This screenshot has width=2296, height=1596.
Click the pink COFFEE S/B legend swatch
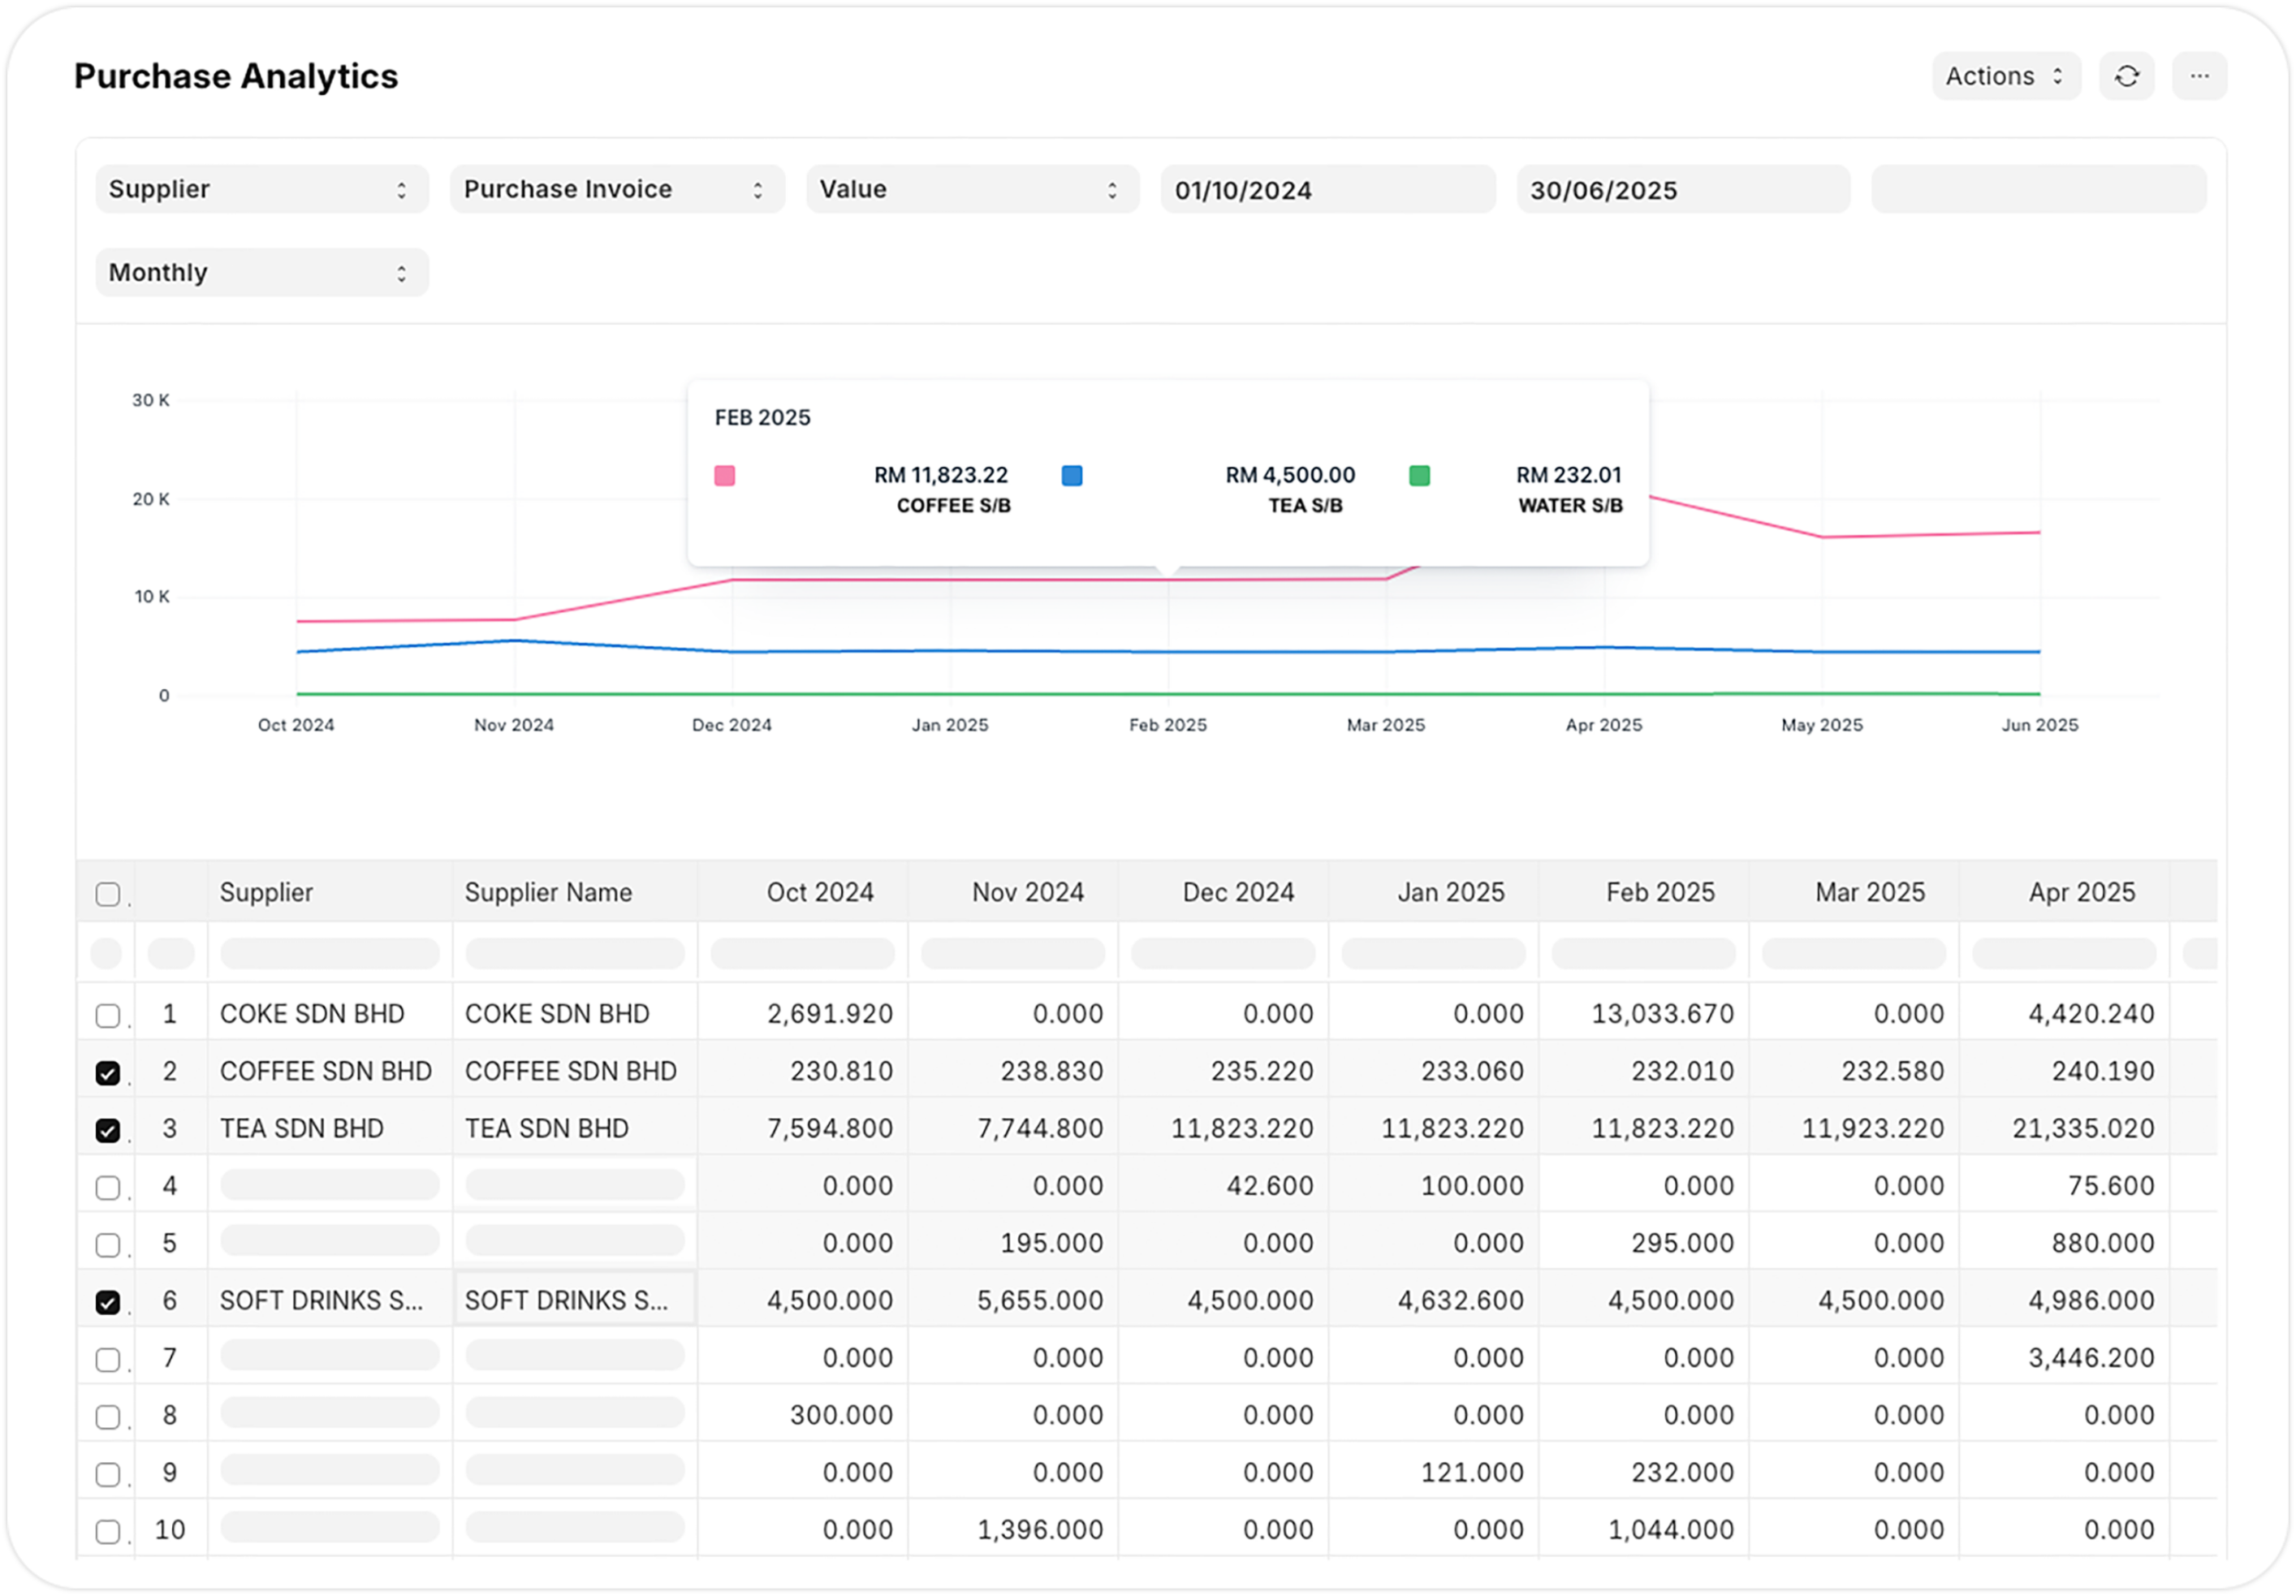pos(724,475)
